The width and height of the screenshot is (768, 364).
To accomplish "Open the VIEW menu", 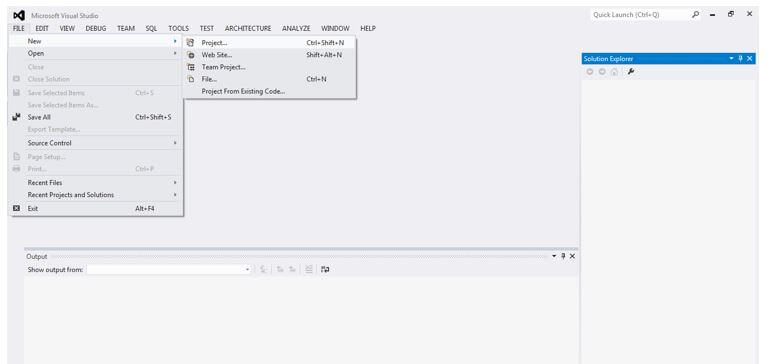I will 67,28.
